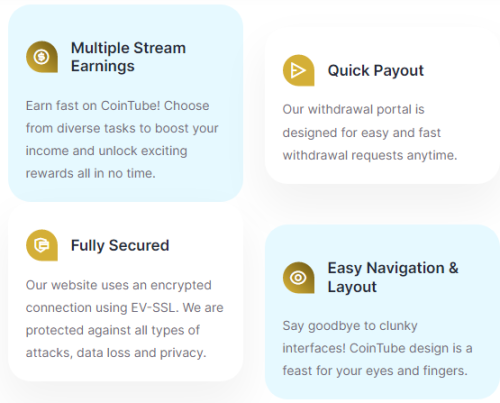Click the shield Fully Secured icon

click(x=42, y=245)
